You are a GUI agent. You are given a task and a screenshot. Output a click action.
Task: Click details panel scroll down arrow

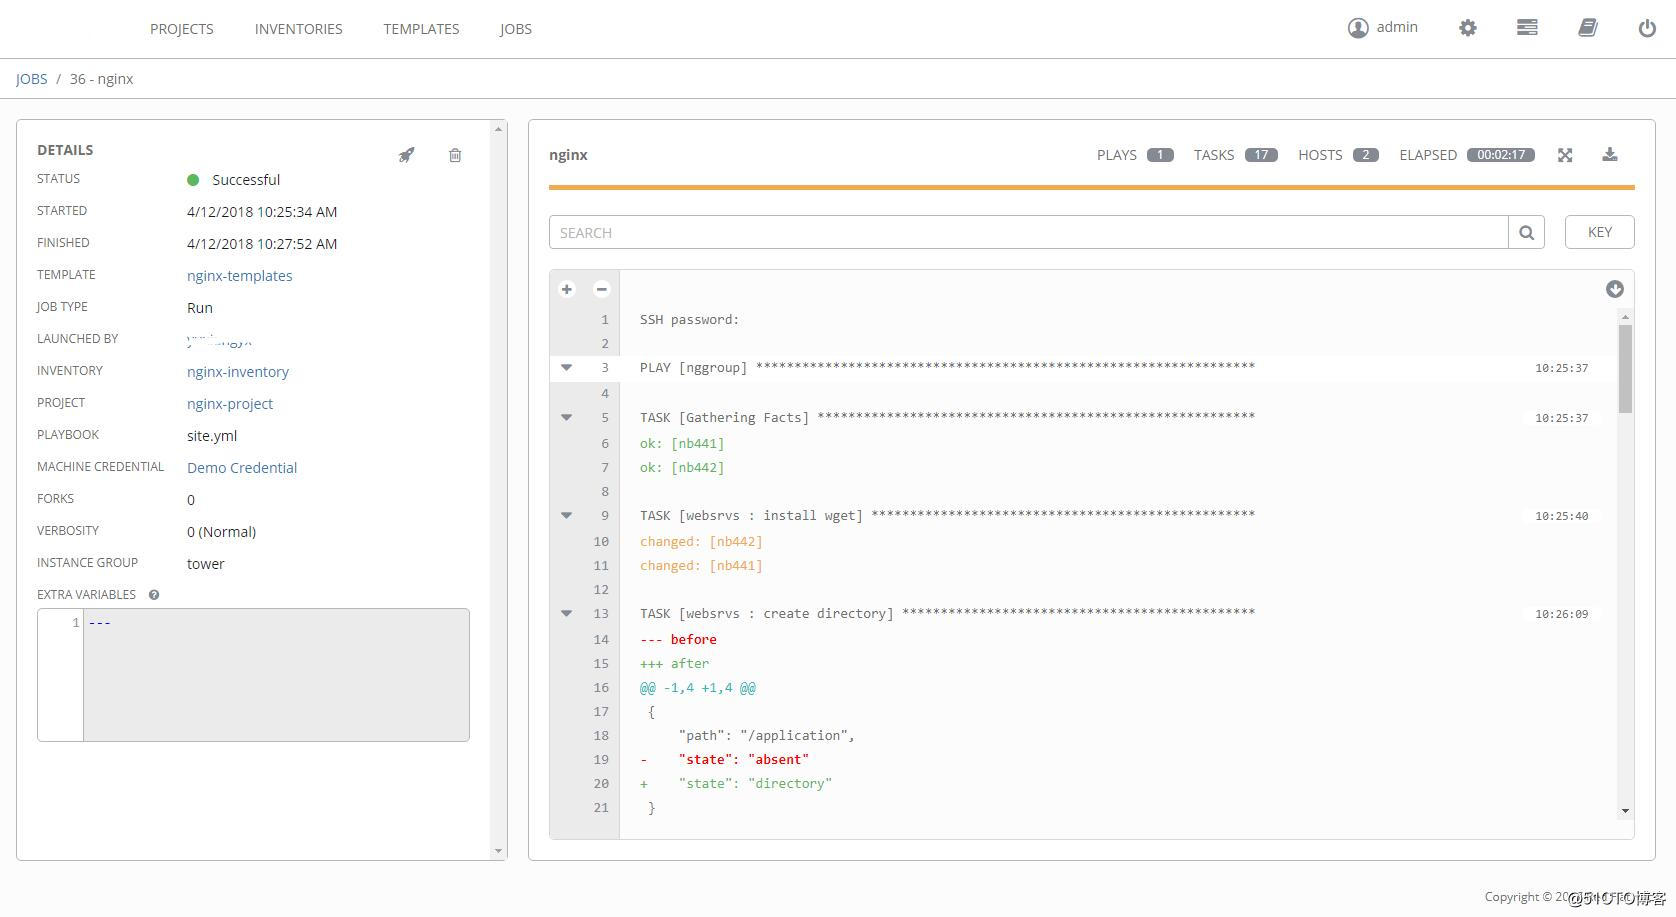pyautogui.click(x=498, y=851)
